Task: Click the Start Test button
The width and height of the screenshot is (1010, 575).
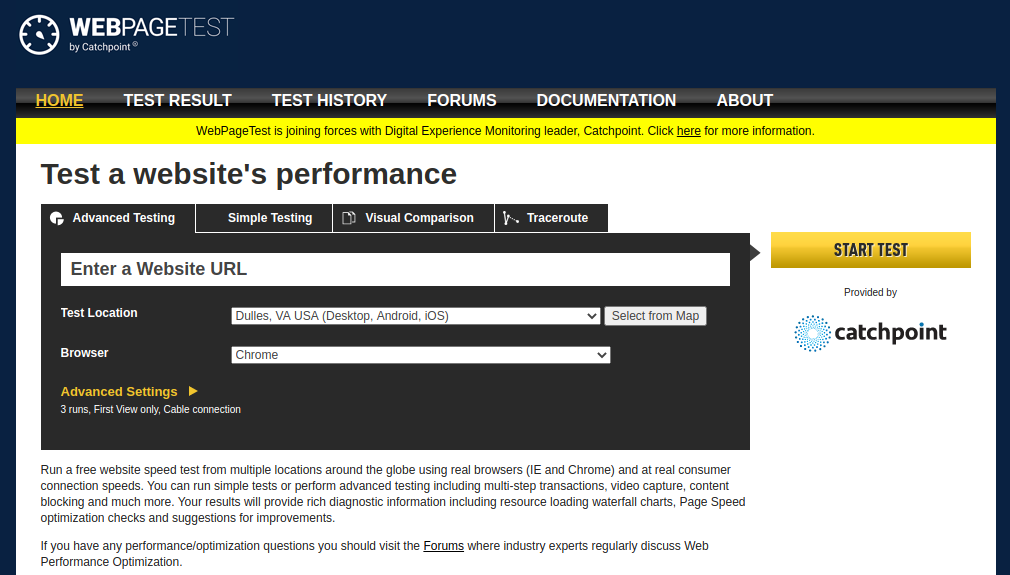Action: (x=870, y=250)
